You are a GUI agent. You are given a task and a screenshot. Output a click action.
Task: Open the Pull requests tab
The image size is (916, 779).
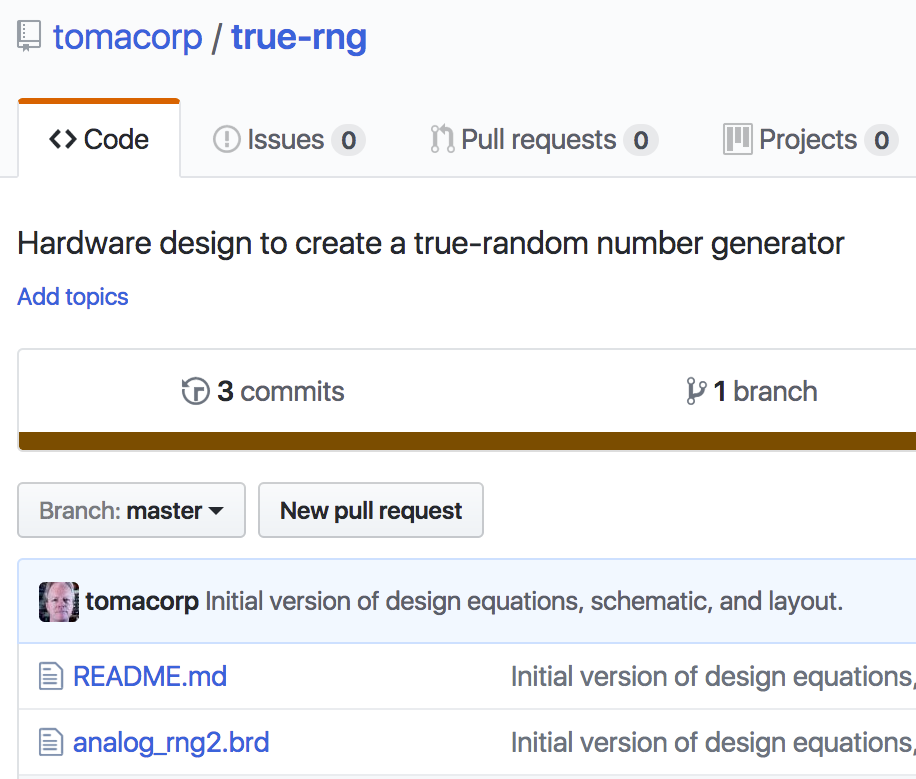(544, 140)
